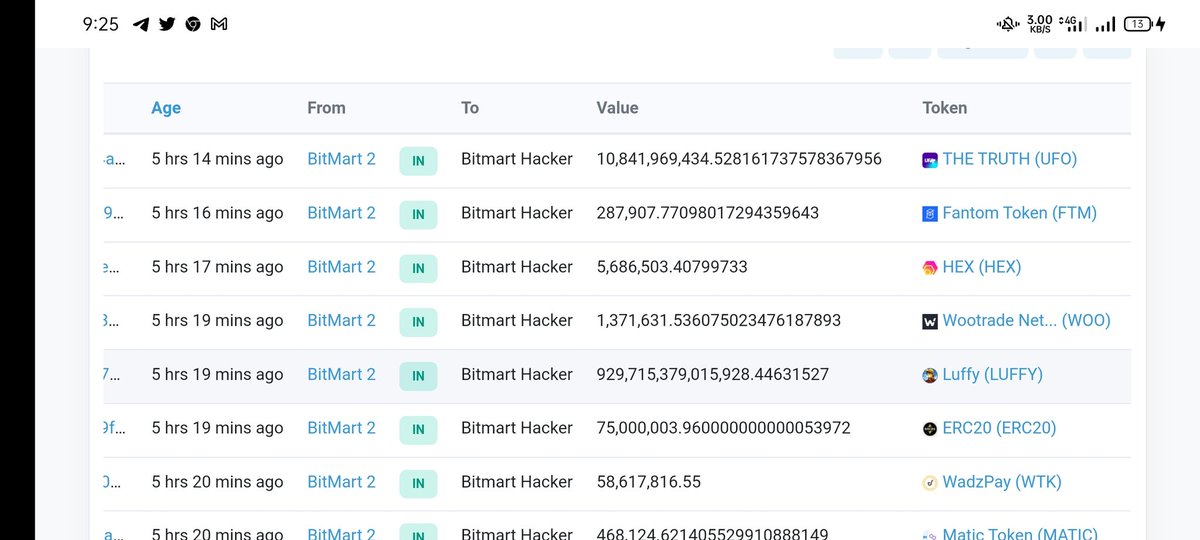Click the Value column header

pyautogui.click(x=617, y=108)
